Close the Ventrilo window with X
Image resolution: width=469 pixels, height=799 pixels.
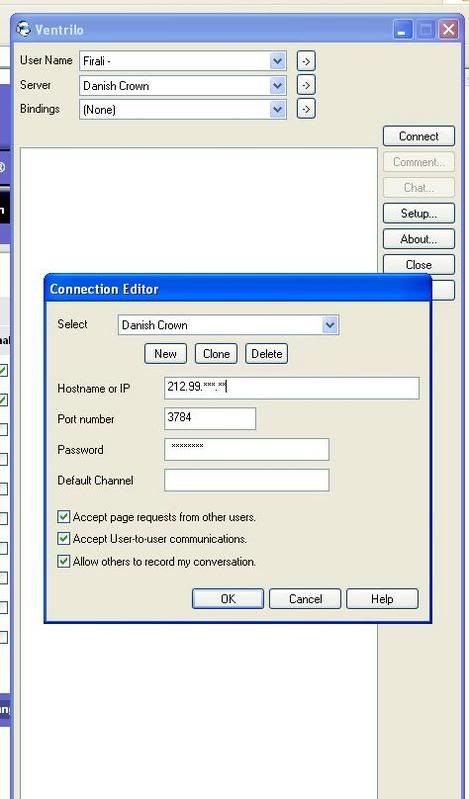(449, 30)
